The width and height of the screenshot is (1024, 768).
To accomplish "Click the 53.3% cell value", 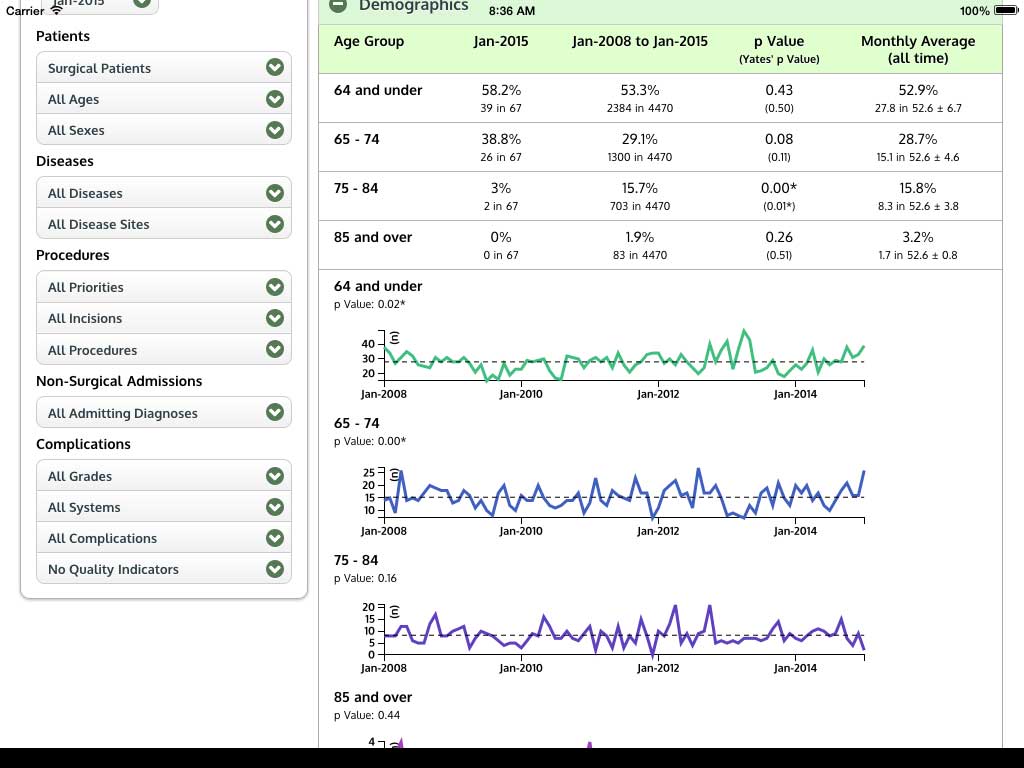I will click(640, 90).
